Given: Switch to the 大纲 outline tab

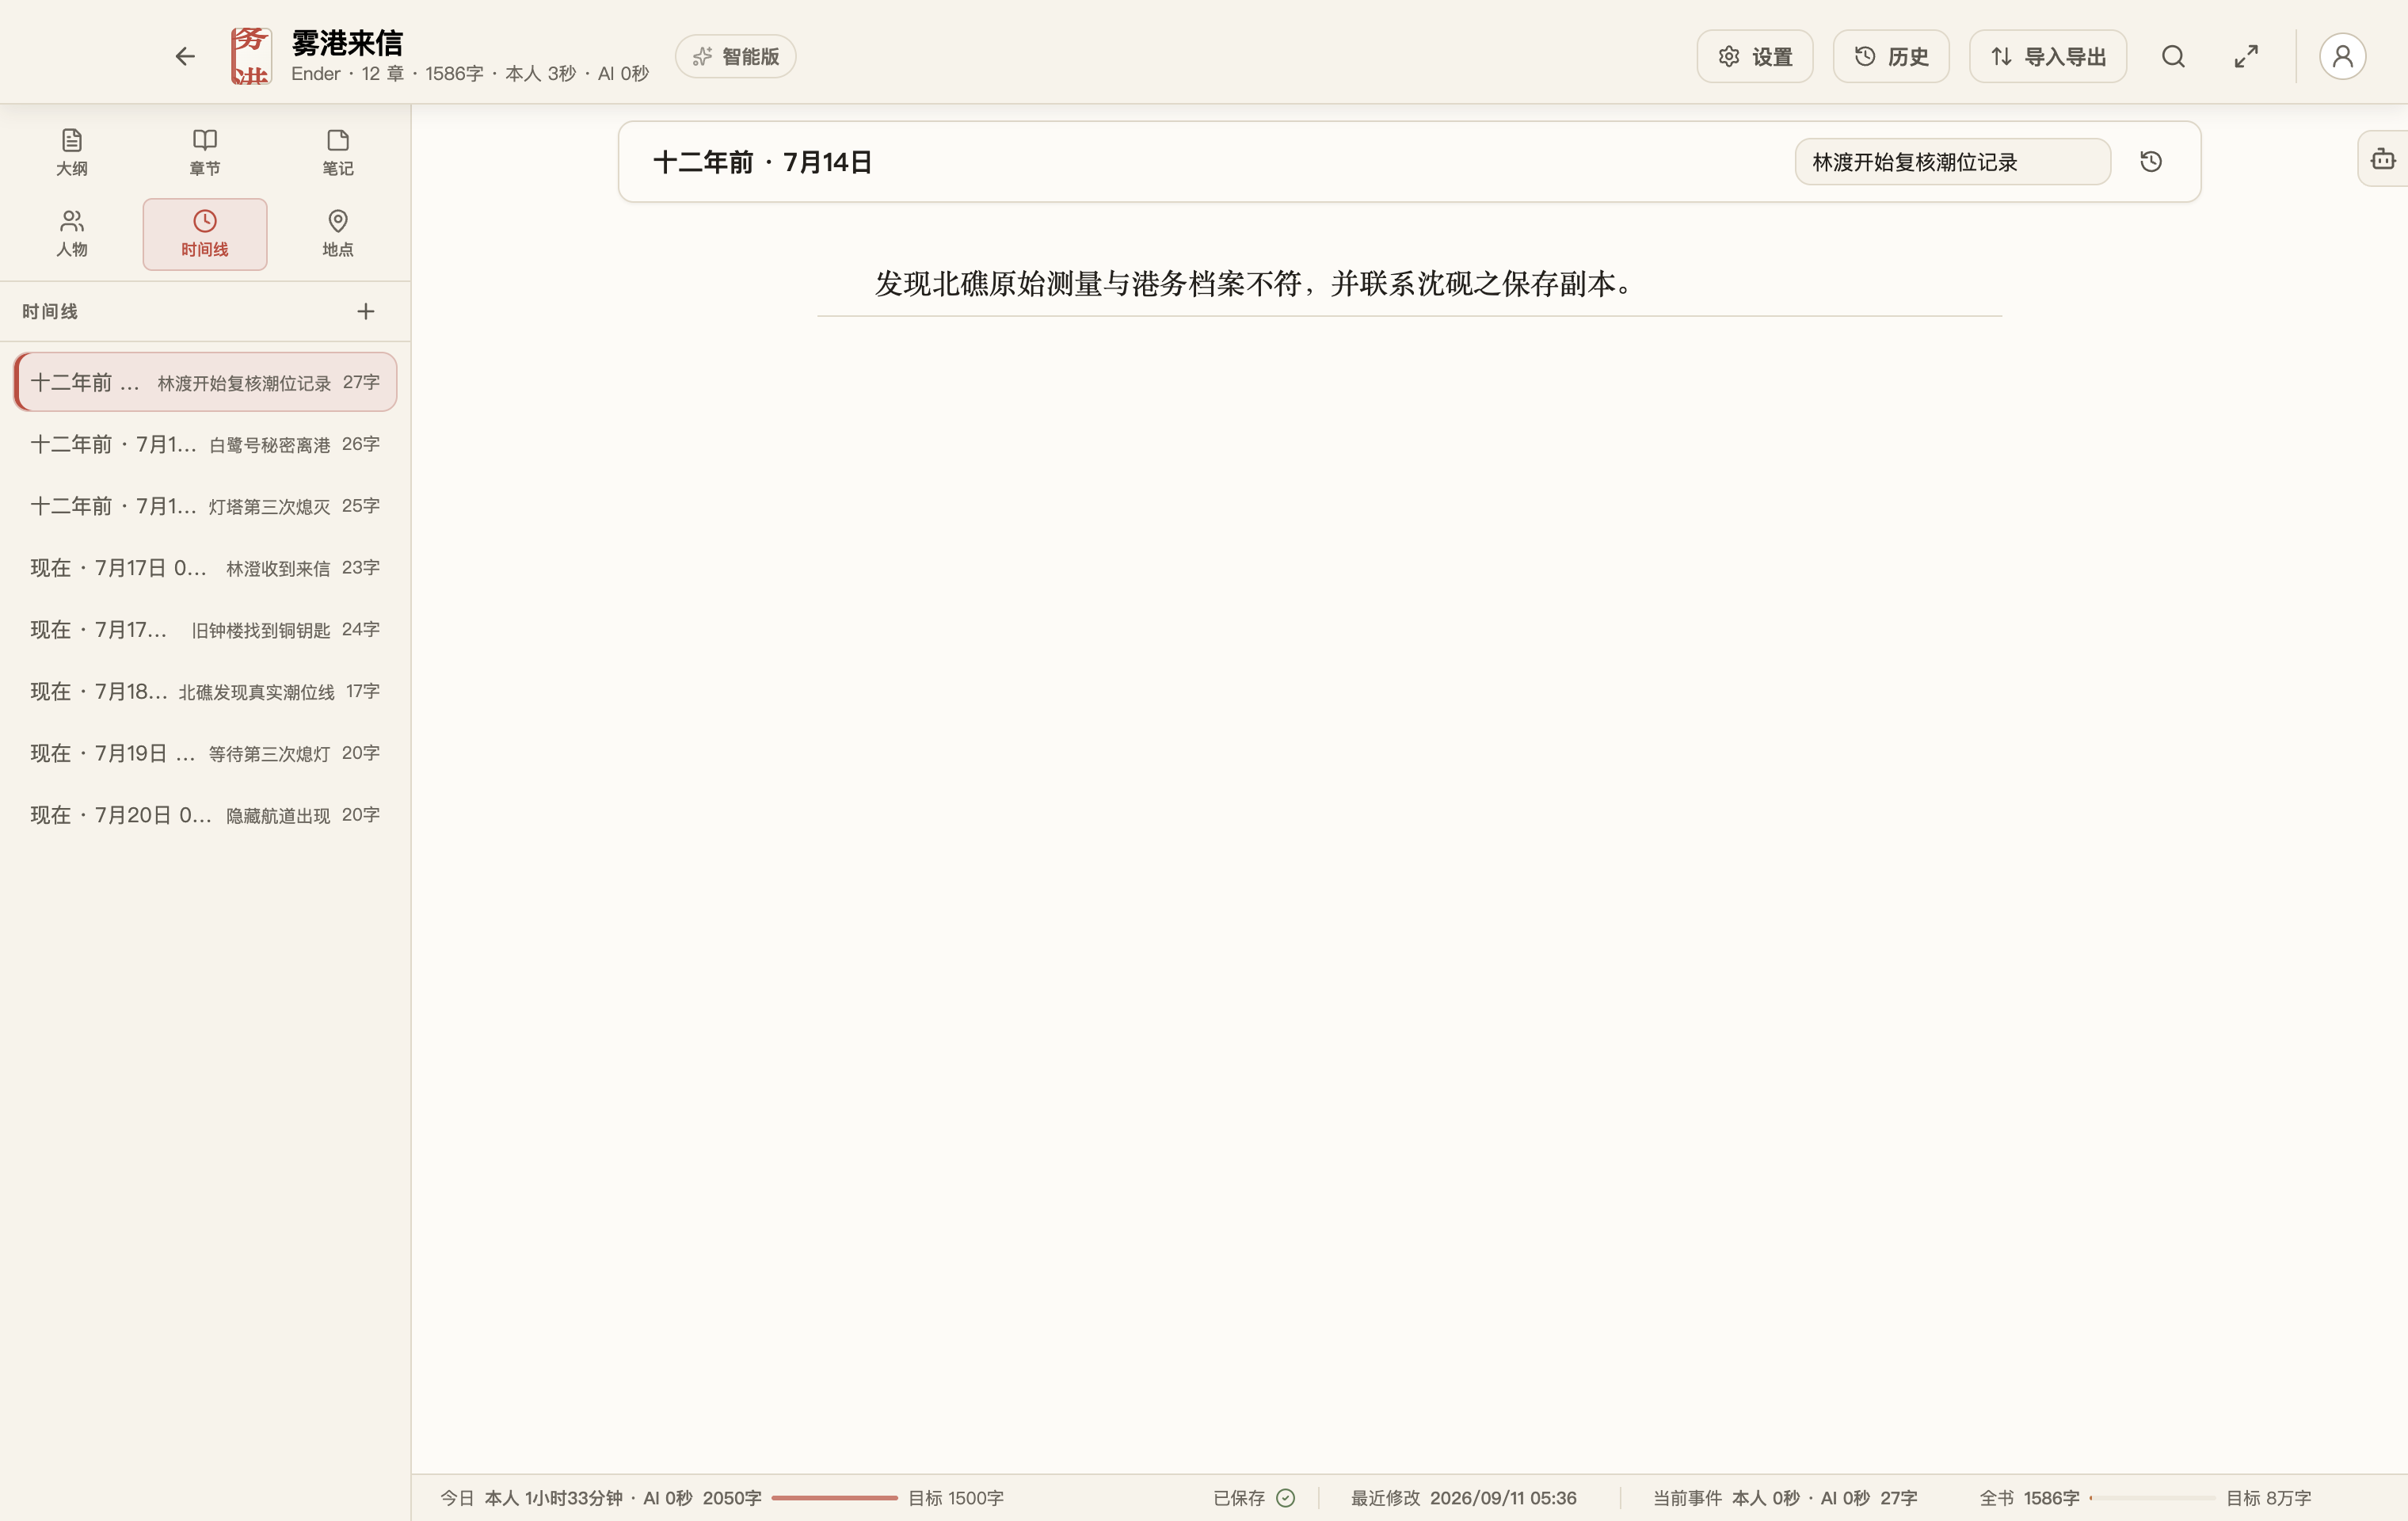Looking at the screenshot, I should [x=72, y=152].
